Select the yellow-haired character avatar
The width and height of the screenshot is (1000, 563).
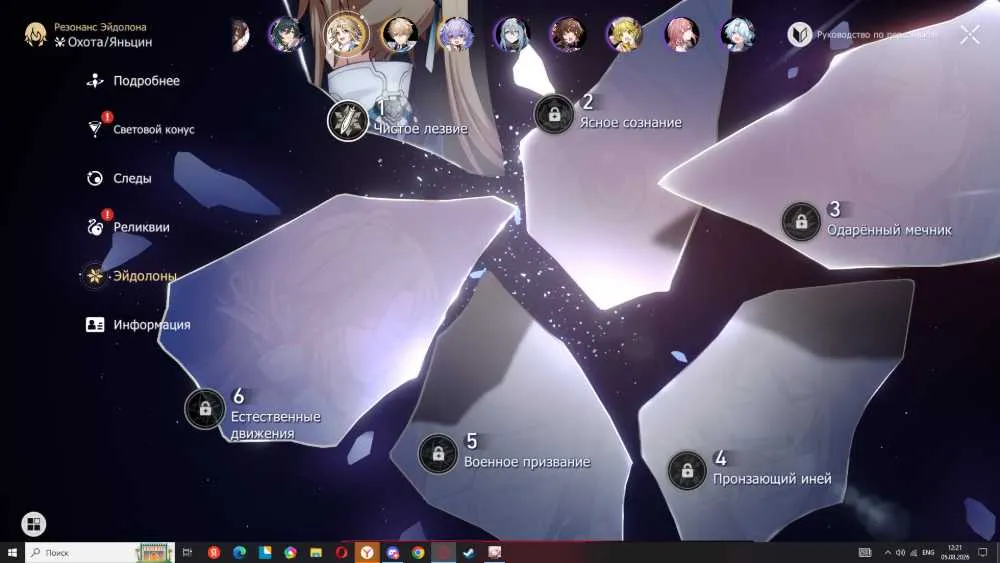pyautogui.click(x=624, y=34)
